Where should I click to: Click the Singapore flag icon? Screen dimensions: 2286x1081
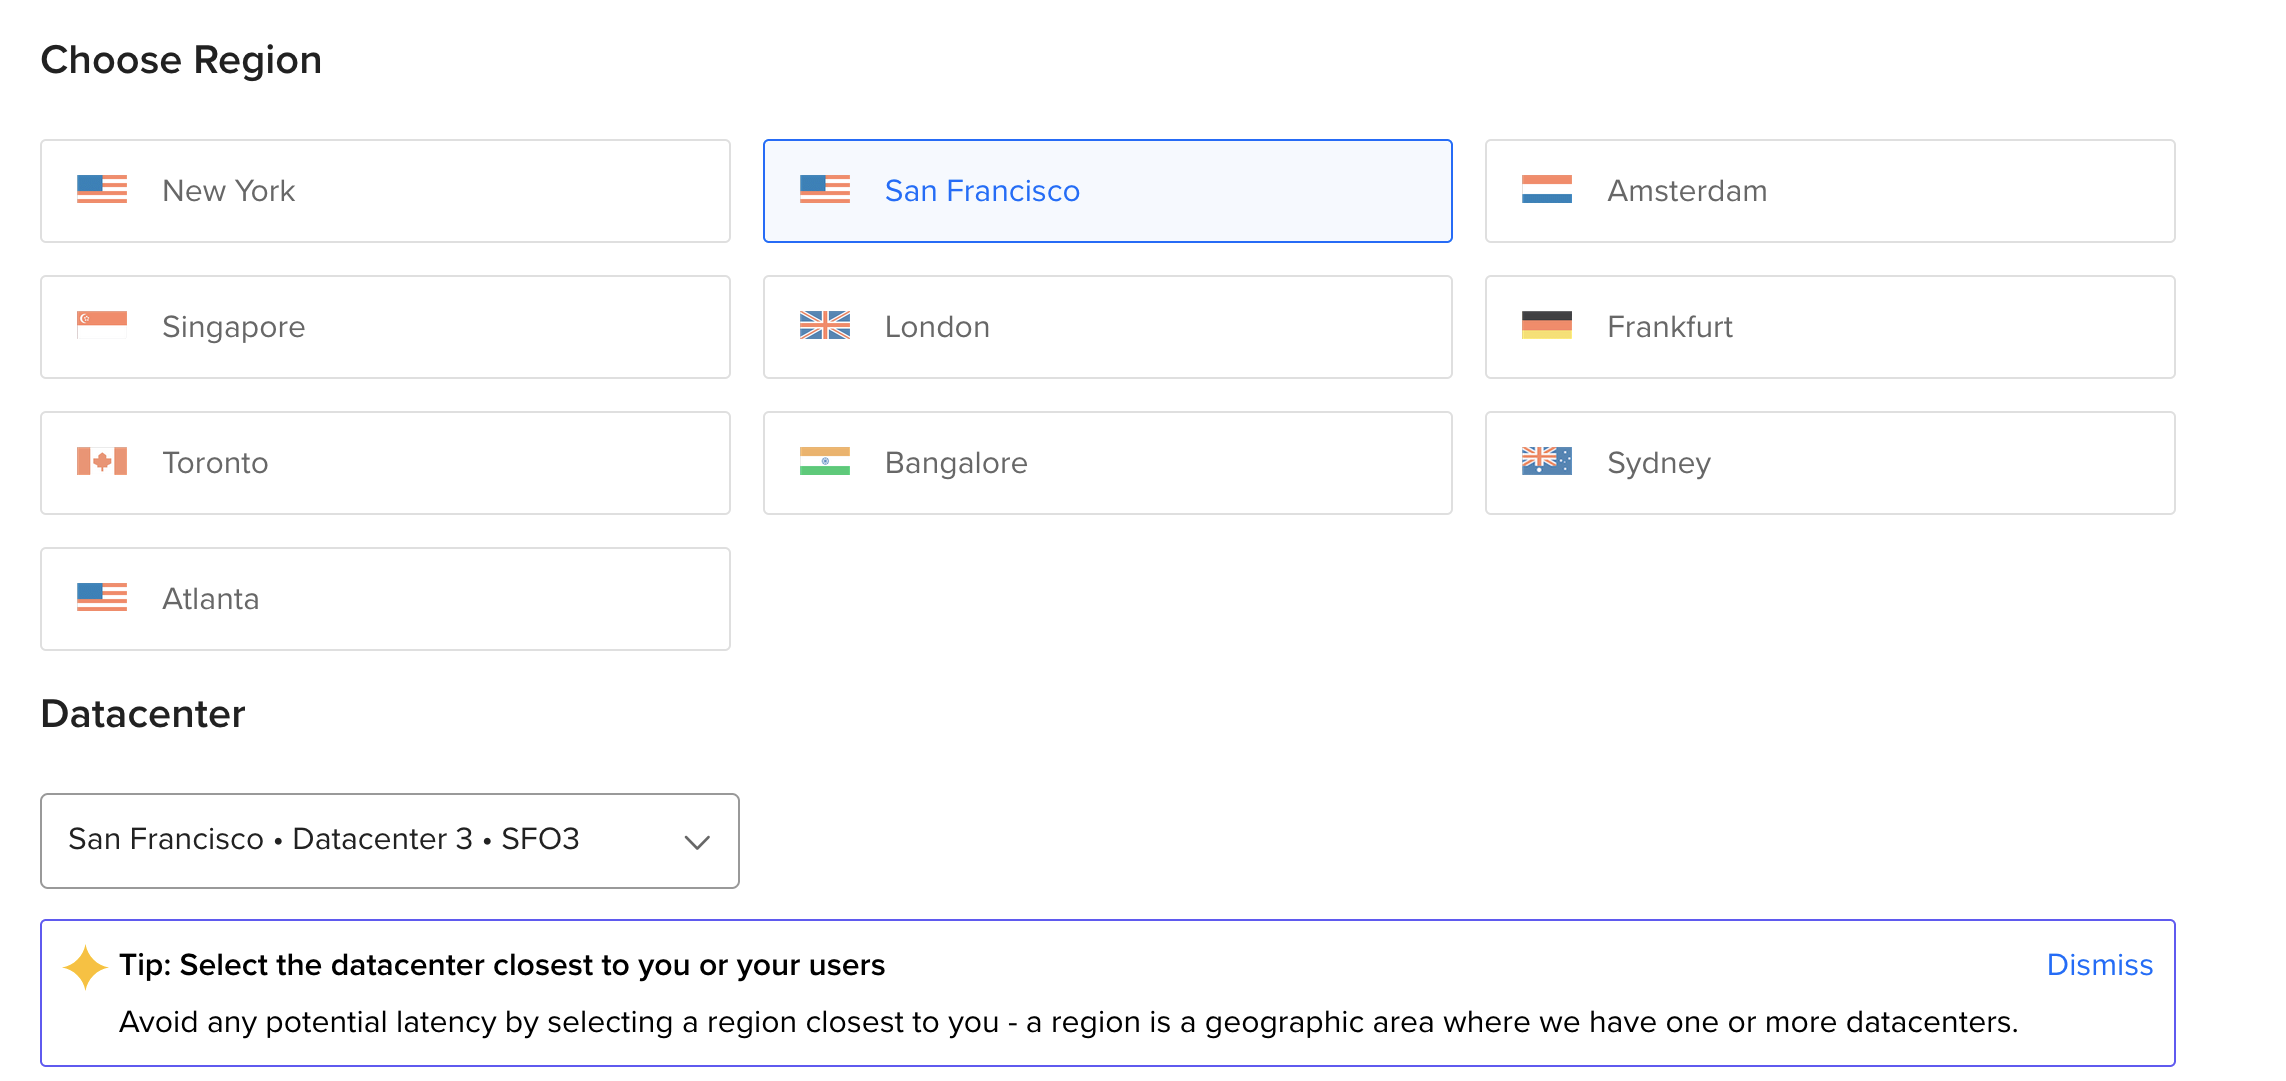[102, 326]
